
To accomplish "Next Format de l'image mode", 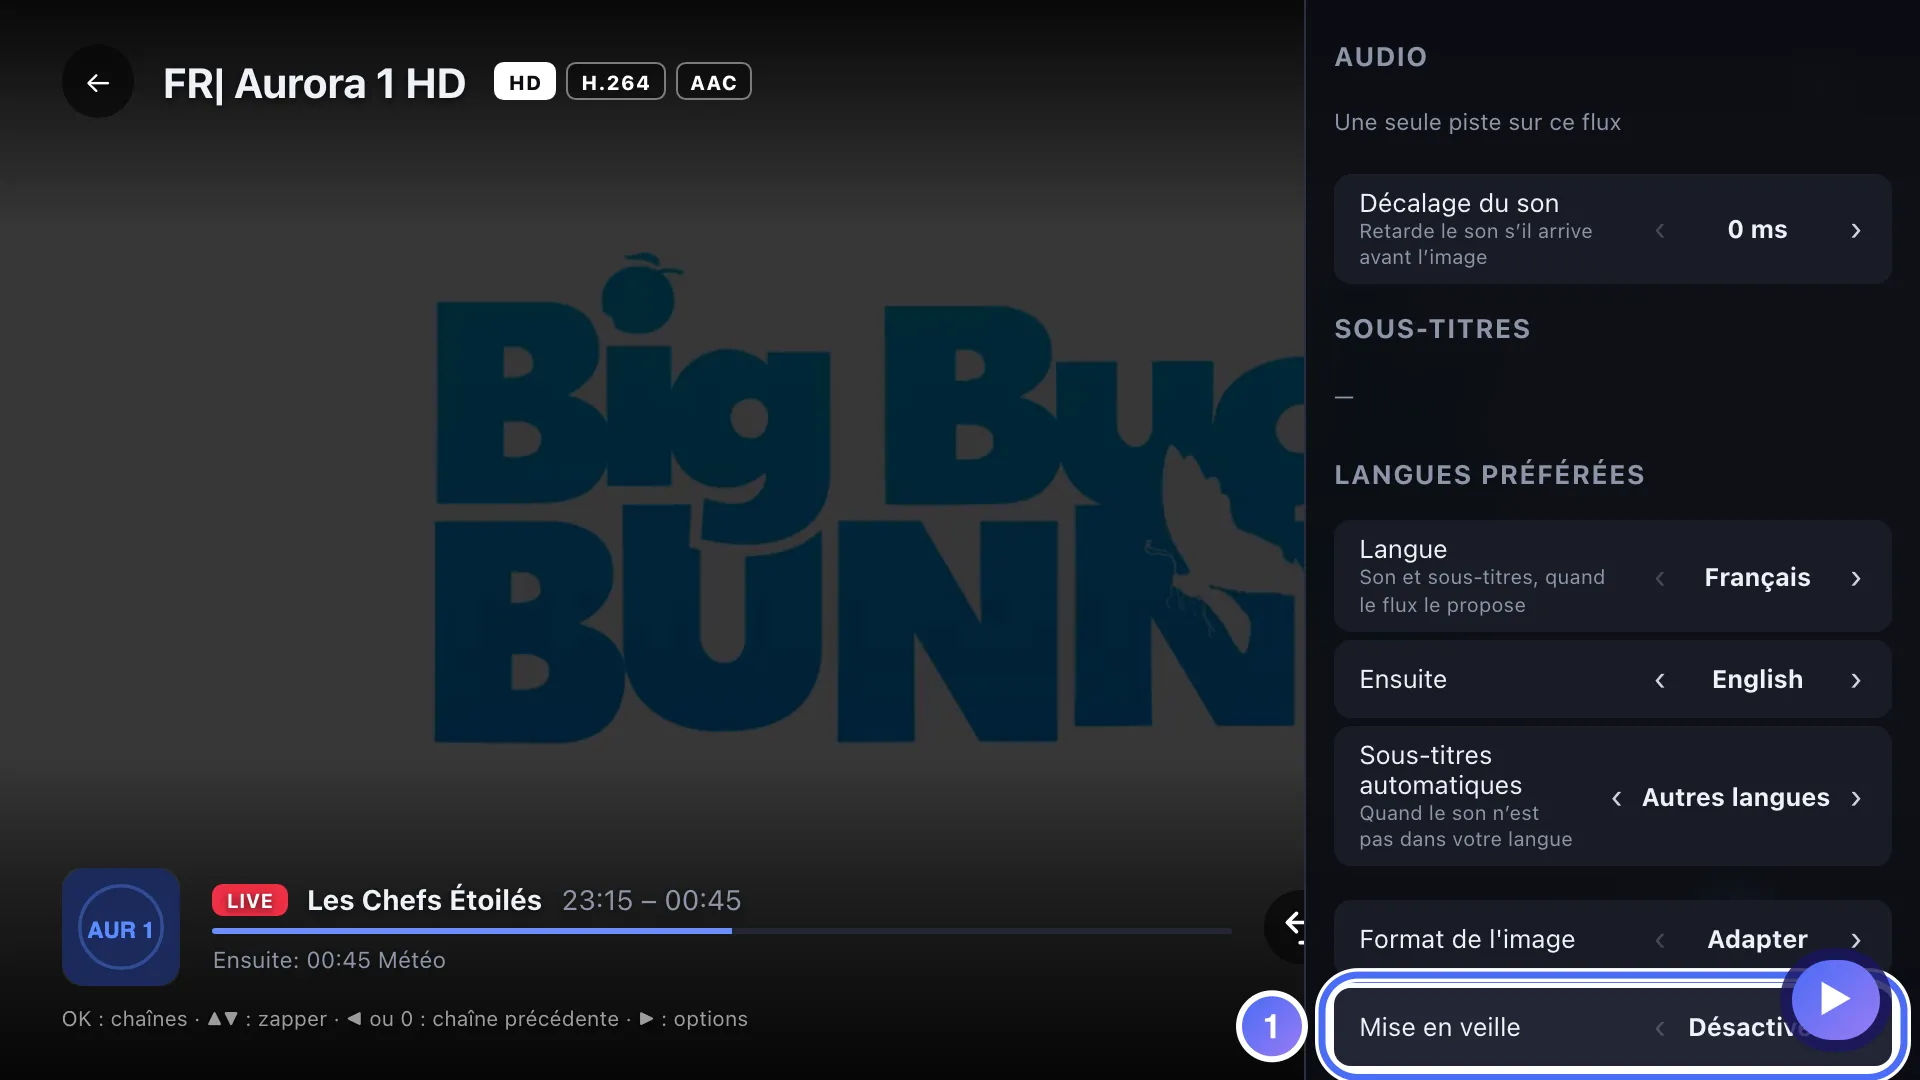I will tap(1856, 940).
